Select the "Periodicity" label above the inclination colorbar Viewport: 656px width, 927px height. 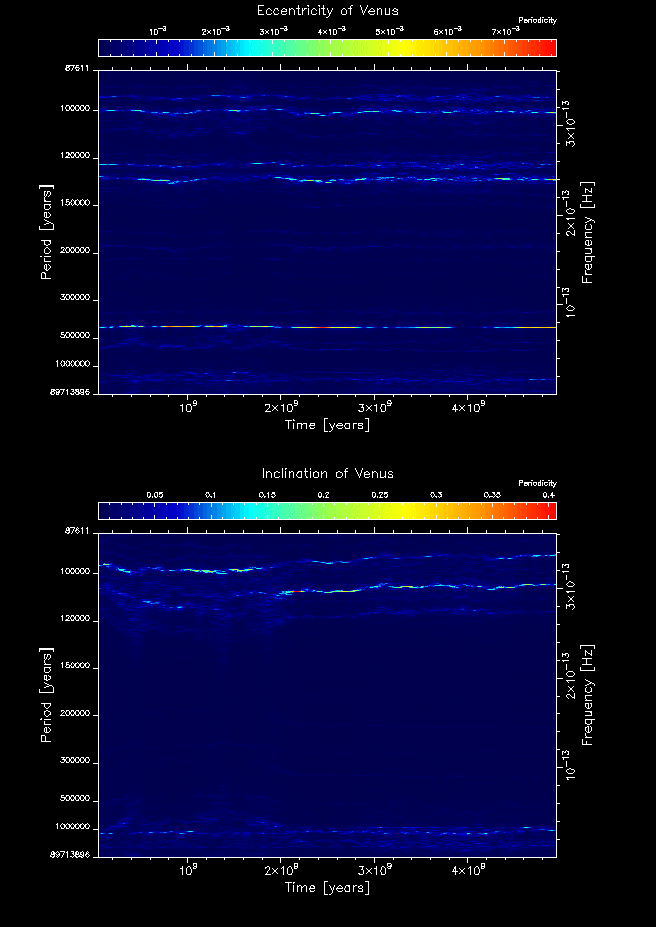538,483
